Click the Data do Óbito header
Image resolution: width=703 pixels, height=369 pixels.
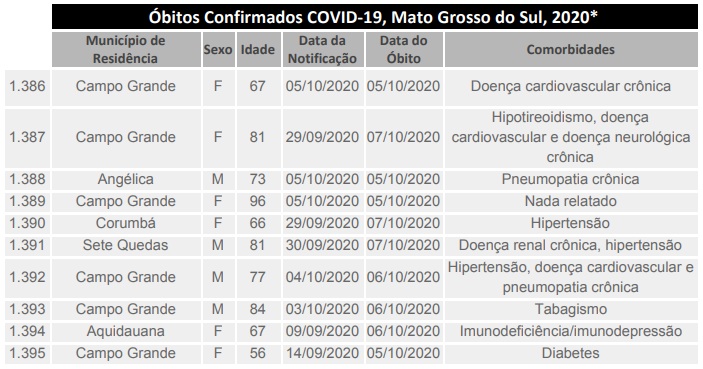click(x=404, y=49)
